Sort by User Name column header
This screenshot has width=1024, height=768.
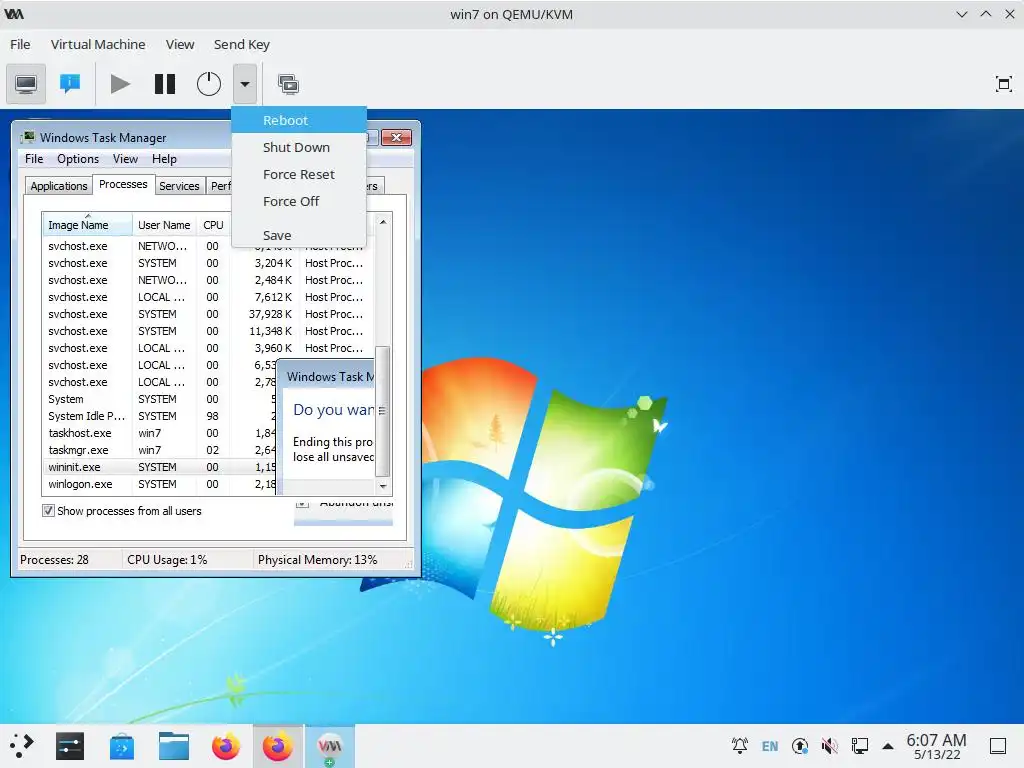(x=164, y=225)
